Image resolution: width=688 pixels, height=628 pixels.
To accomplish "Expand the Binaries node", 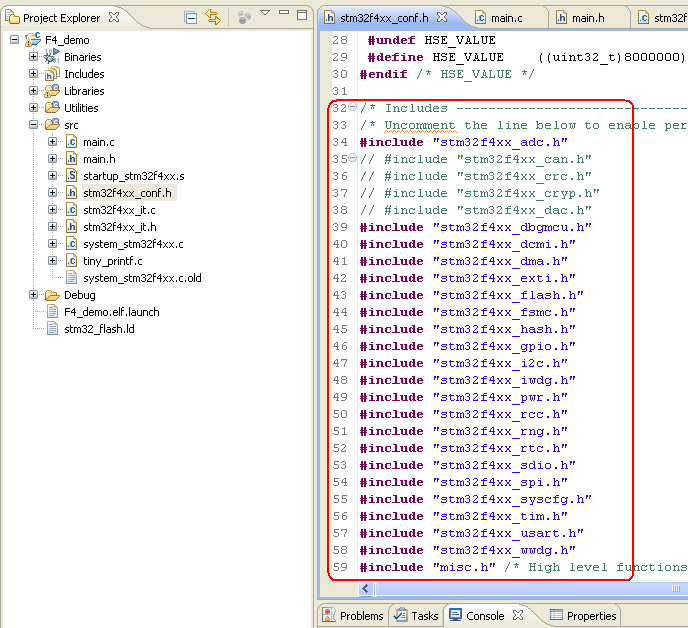I will [x=33, y=57].
